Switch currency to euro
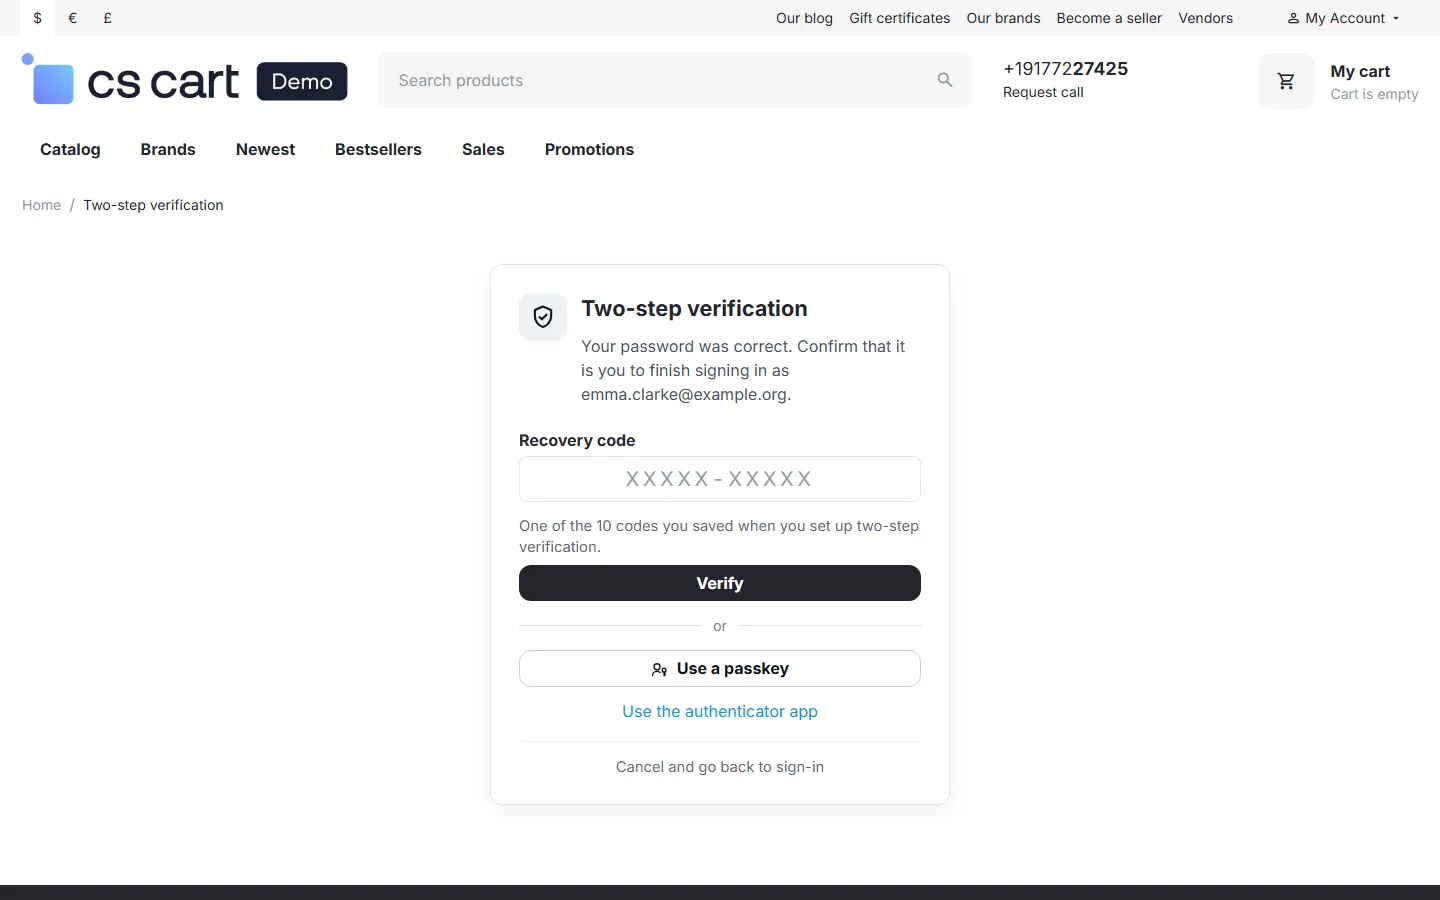Image resolution: width=1440 pixels, height=900 pixels. pos(73,18)
